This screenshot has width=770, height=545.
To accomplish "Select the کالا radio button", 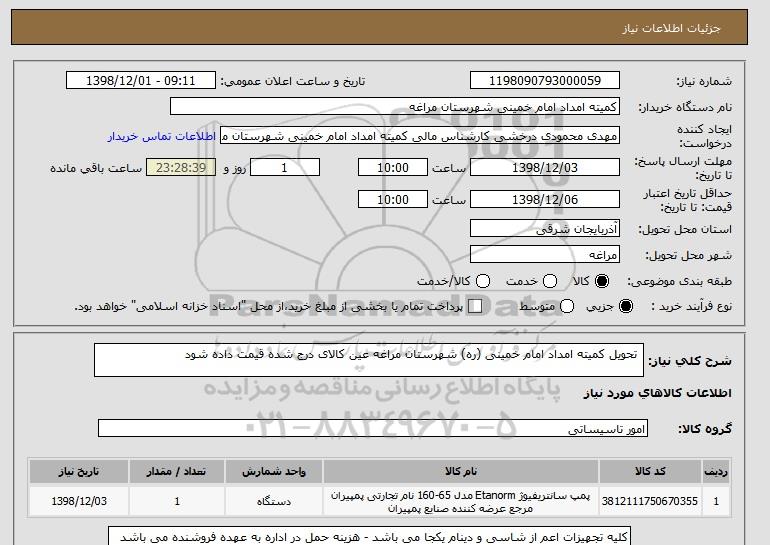I will pos(602,281).
